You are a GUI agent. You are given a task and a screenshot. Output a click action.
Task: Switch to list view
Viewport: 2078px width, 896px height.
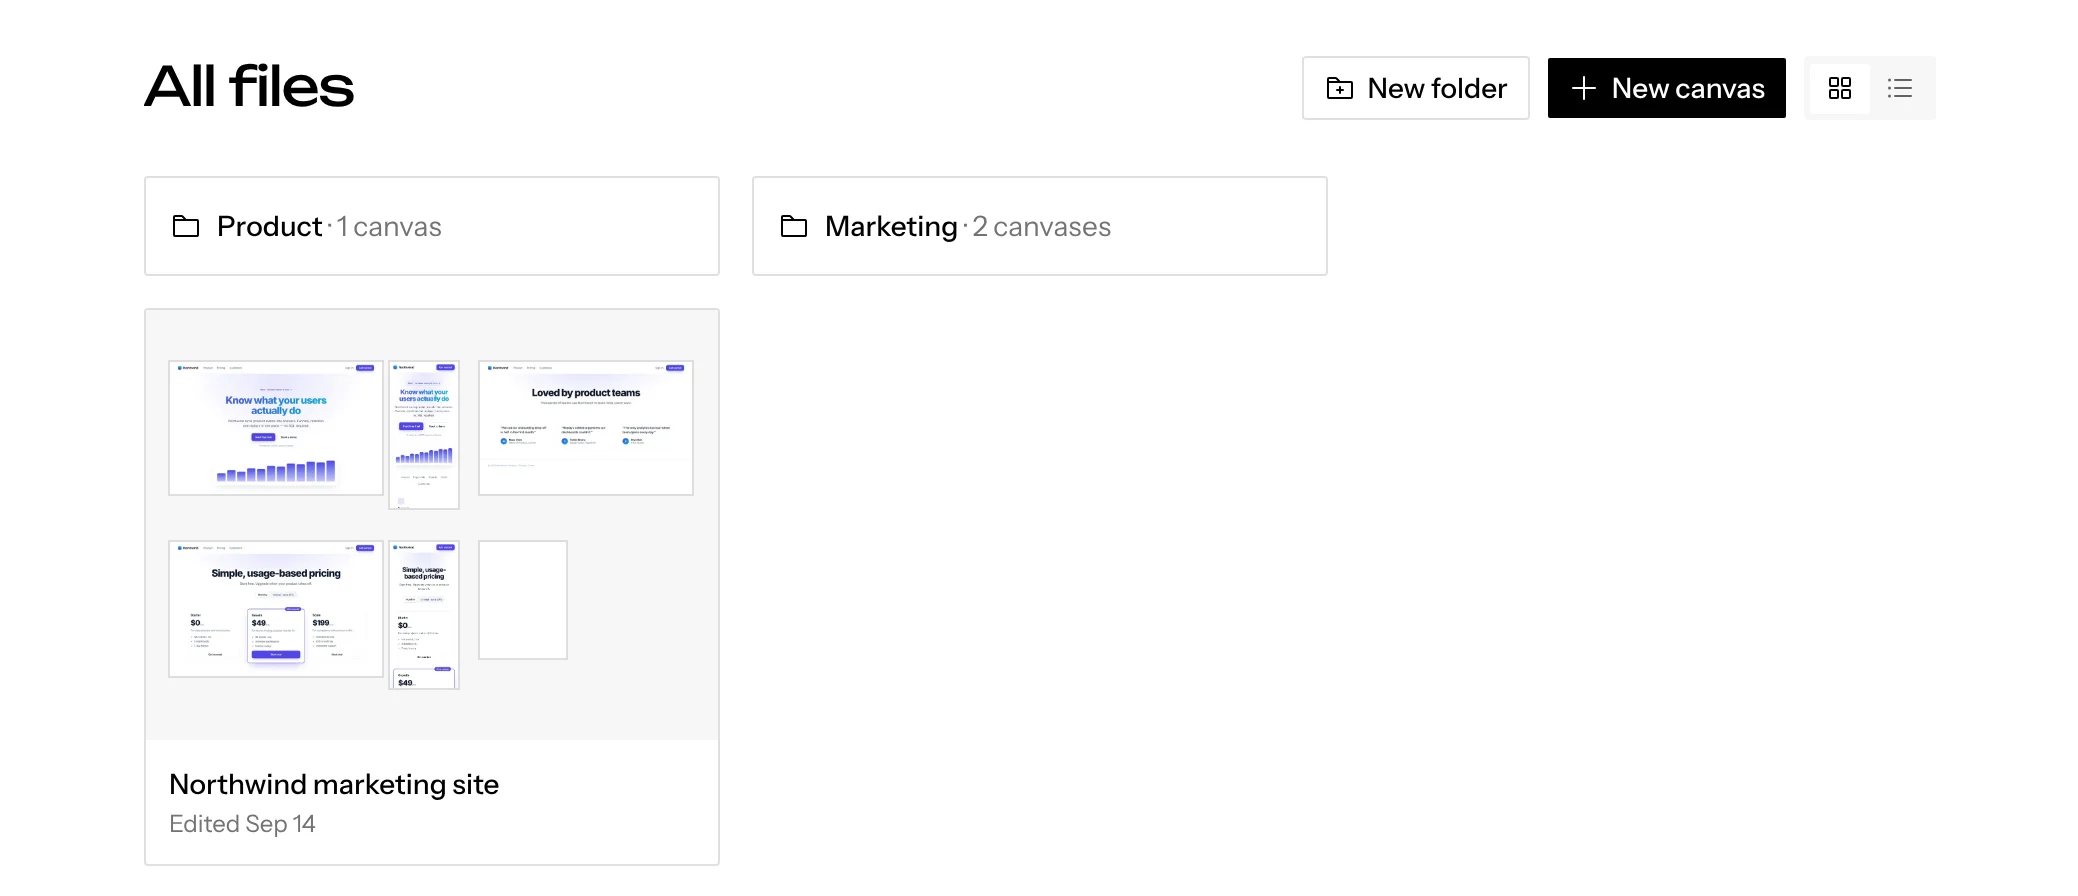coord(1900,88)
